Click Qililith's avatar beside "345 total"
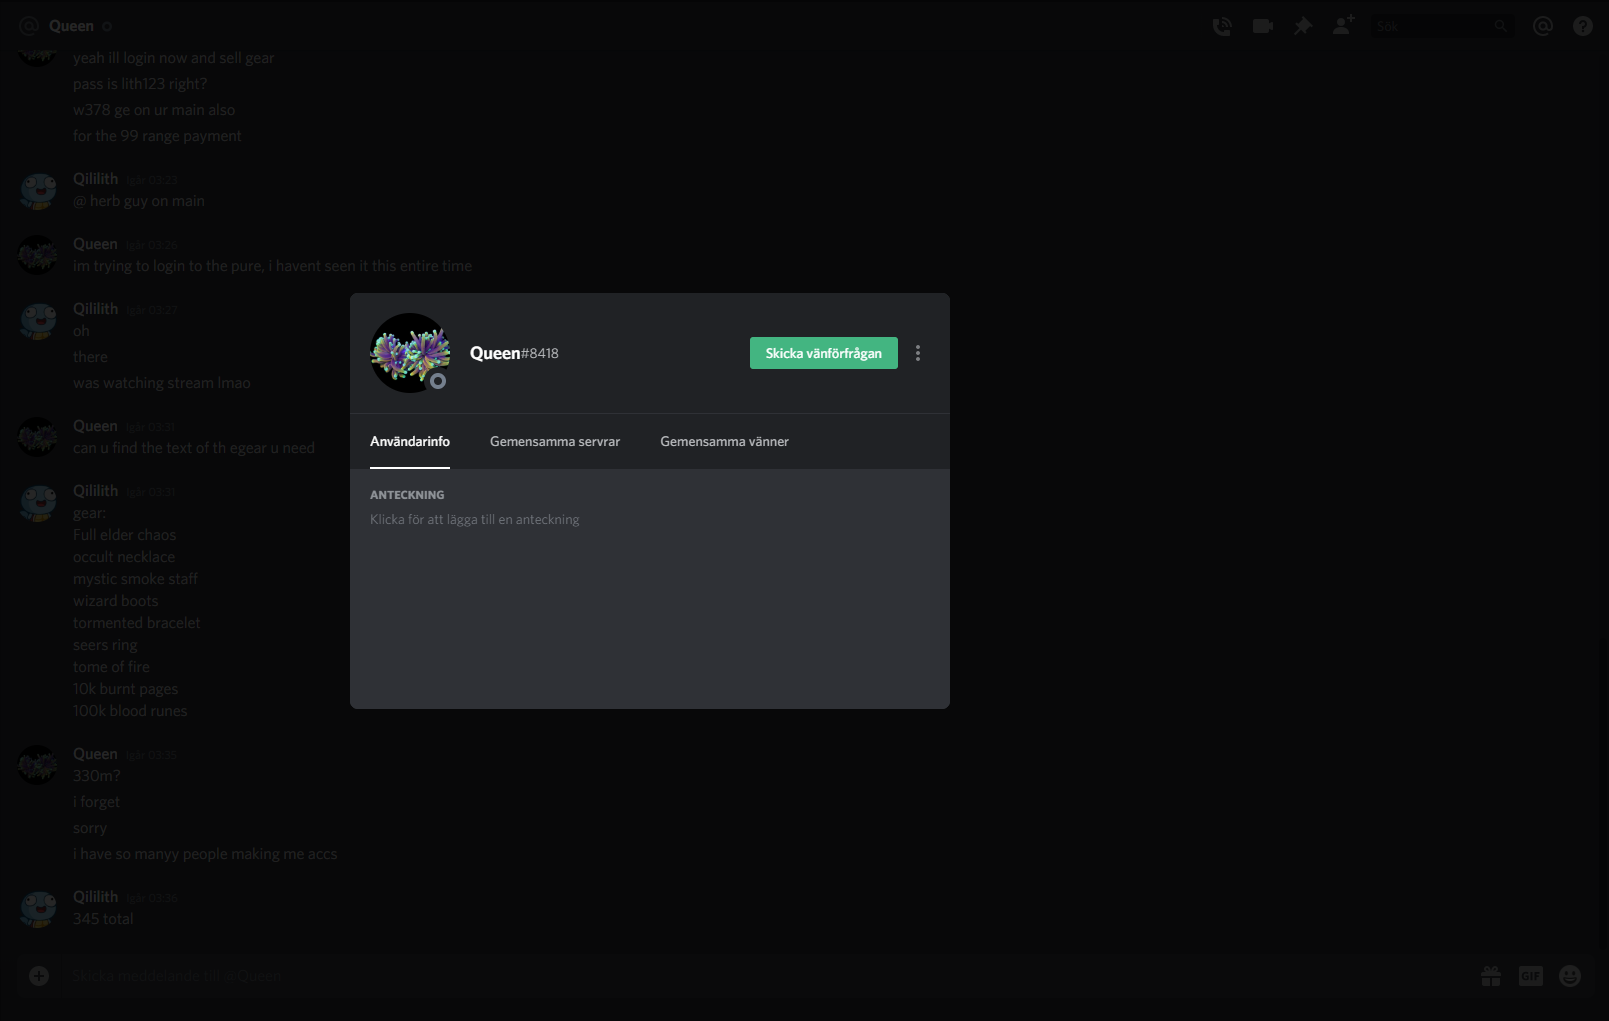Image resolution: width=1609 pixels, height=1021 pixels. [x=38, y=908]
